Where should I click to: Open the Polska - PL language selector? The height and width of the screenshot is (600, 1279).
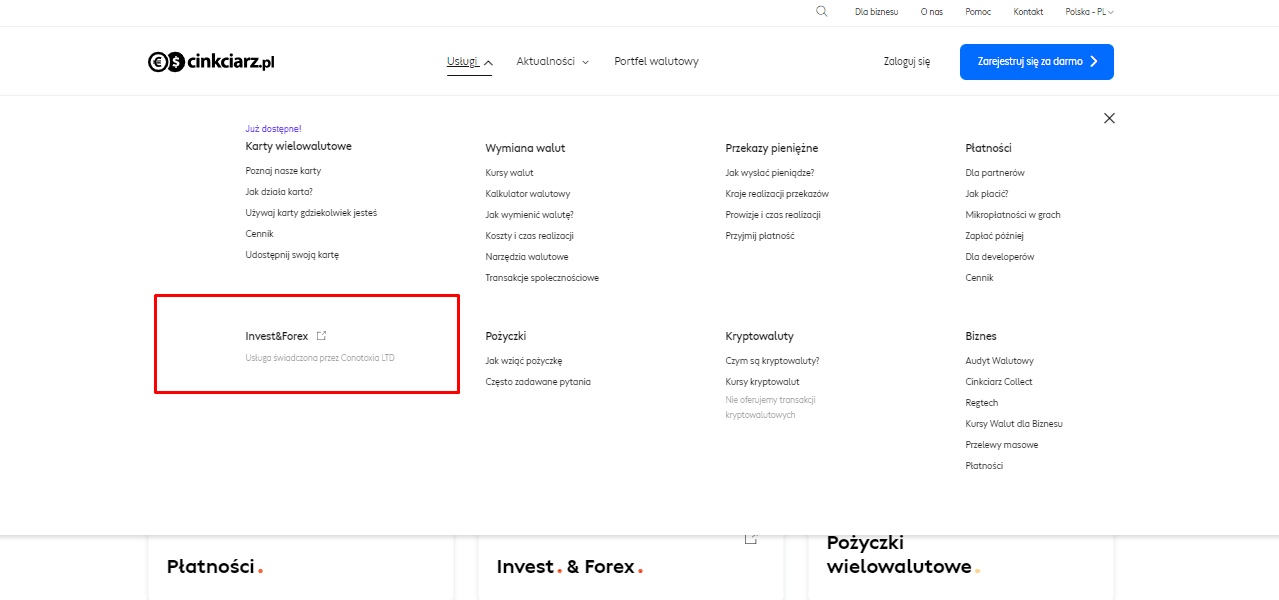1090,12
